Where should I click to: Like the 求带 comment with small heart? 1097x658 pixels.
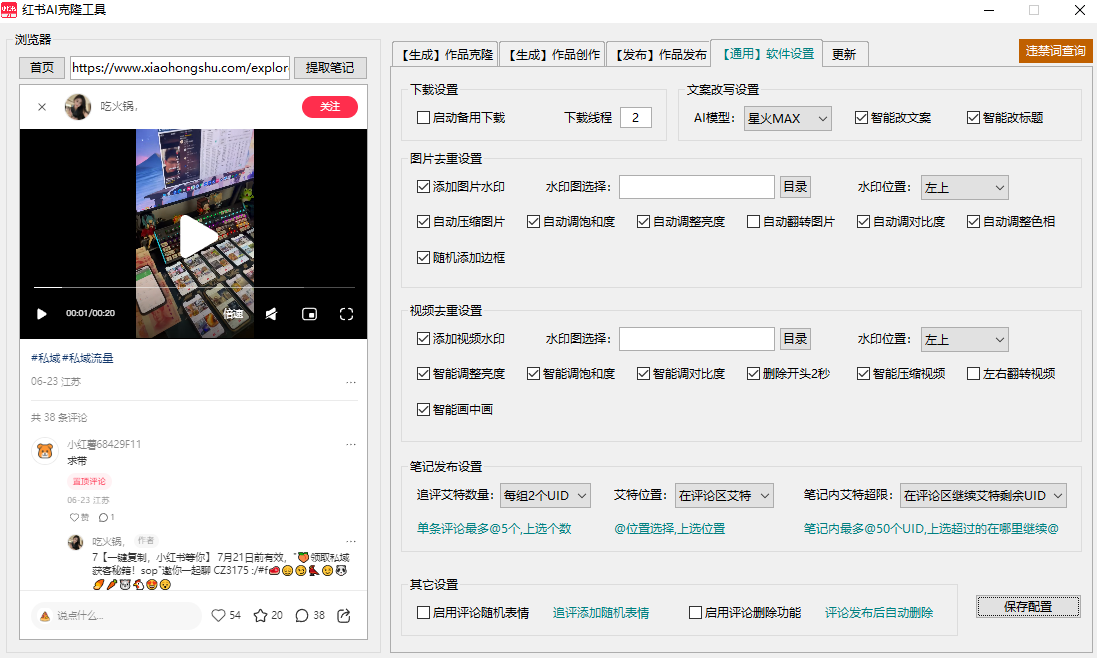74,517
